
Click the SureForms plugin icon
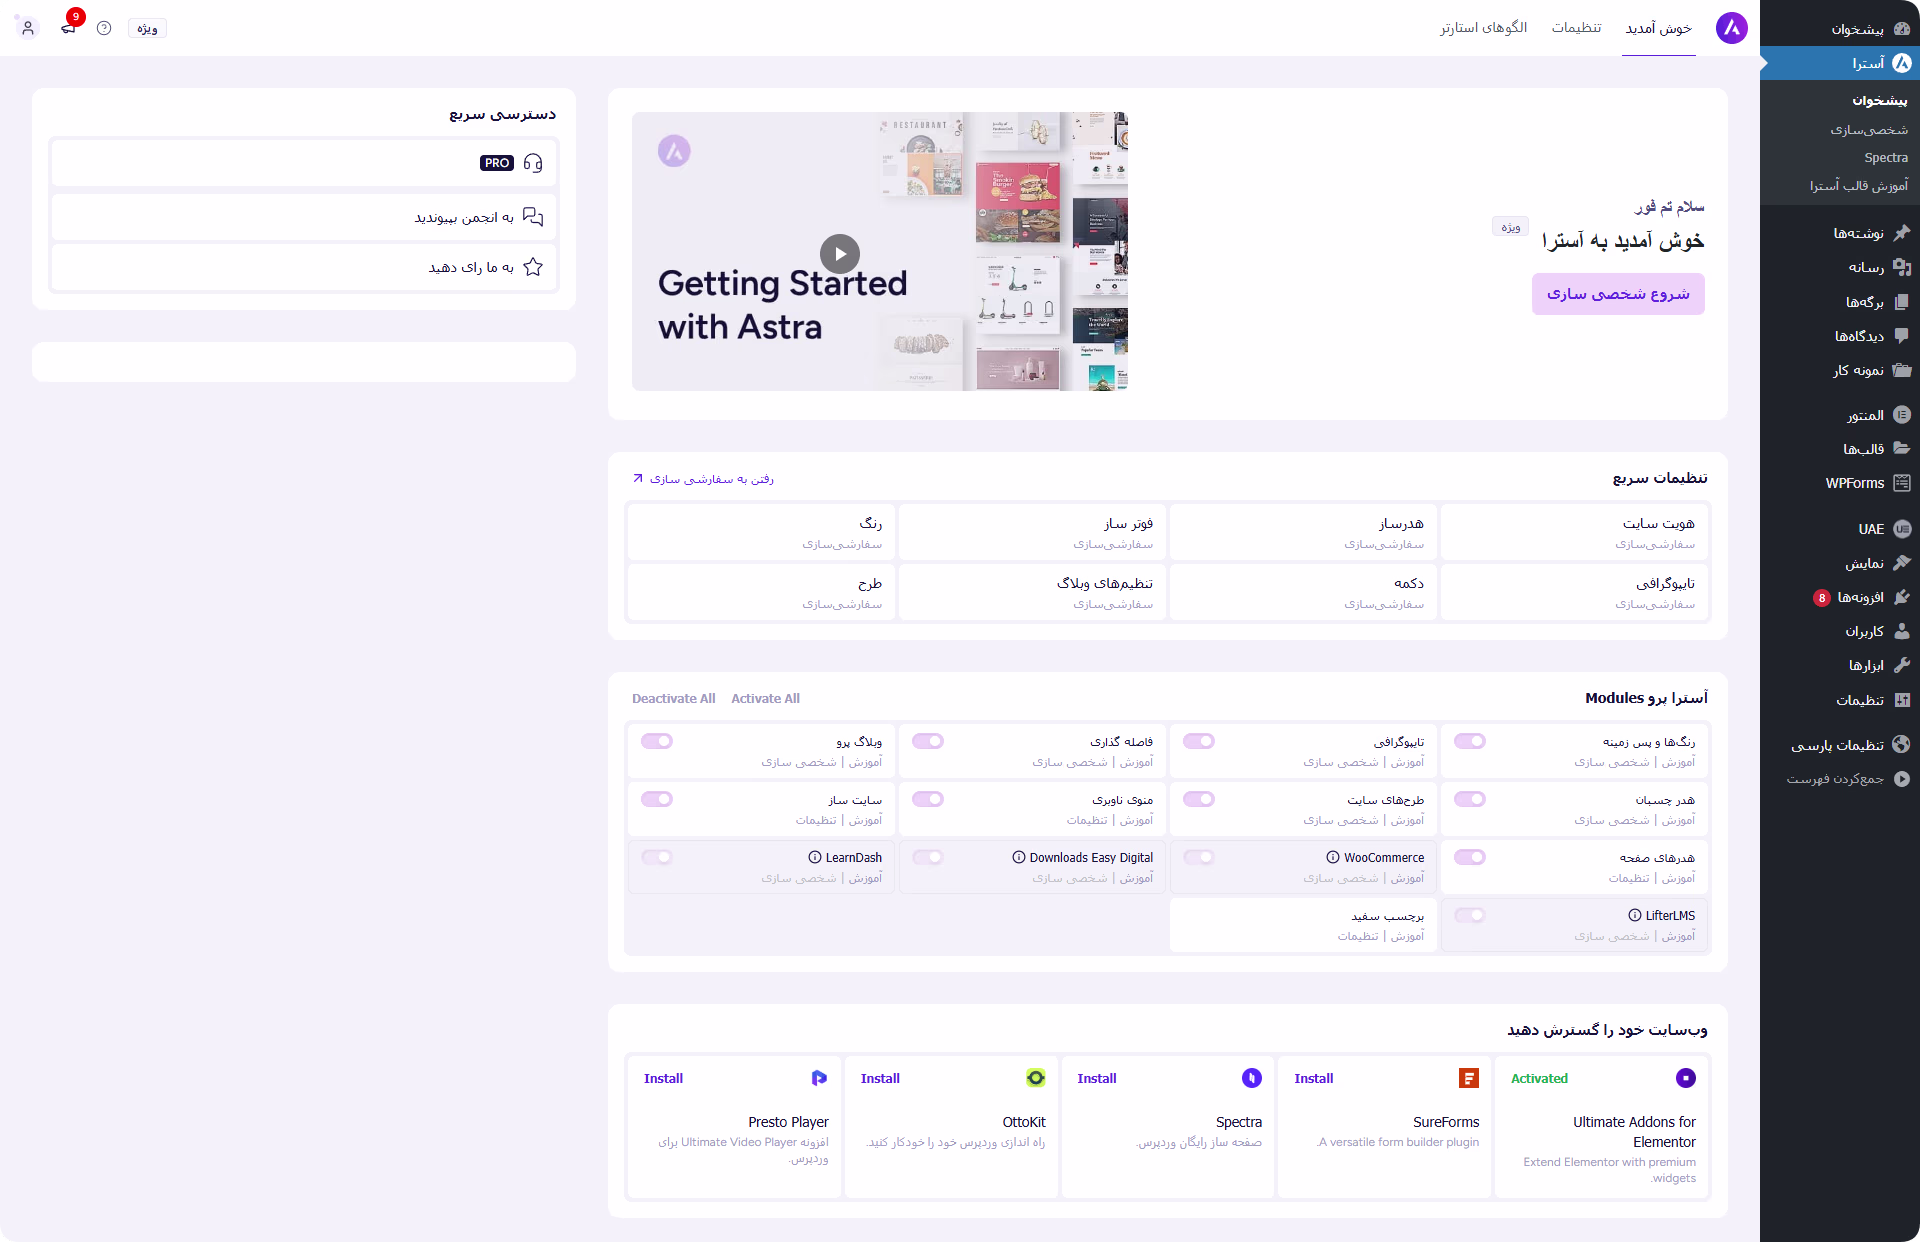[1469, 1078]
